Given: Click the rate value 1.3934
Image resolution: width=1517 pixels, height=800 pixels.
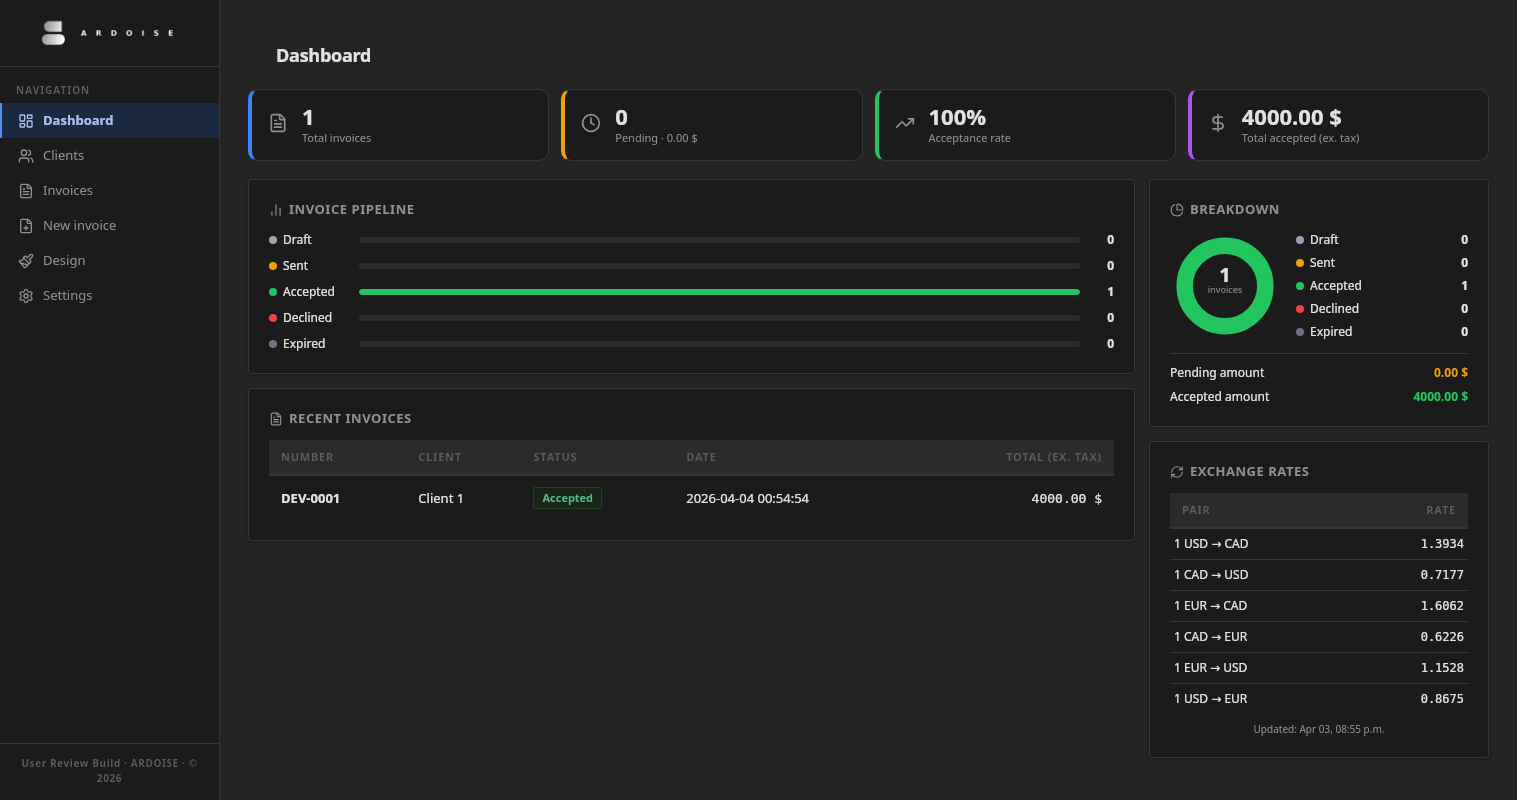Looking at the screenshot, I should click(1442, 544).
